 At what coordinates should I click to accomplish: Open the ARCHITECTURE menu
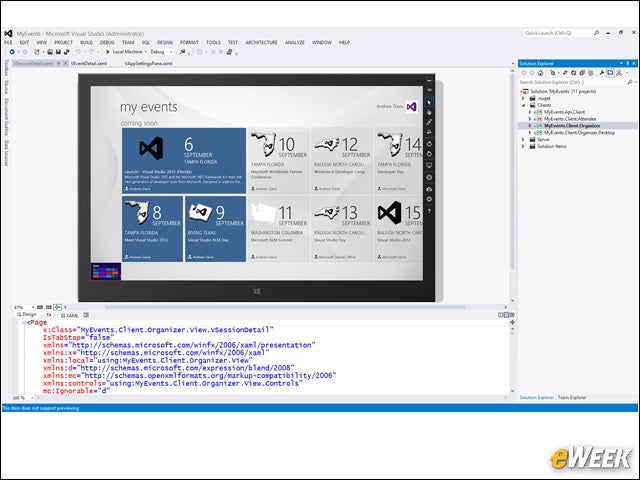pyautogui.click(x=261, y=42)
